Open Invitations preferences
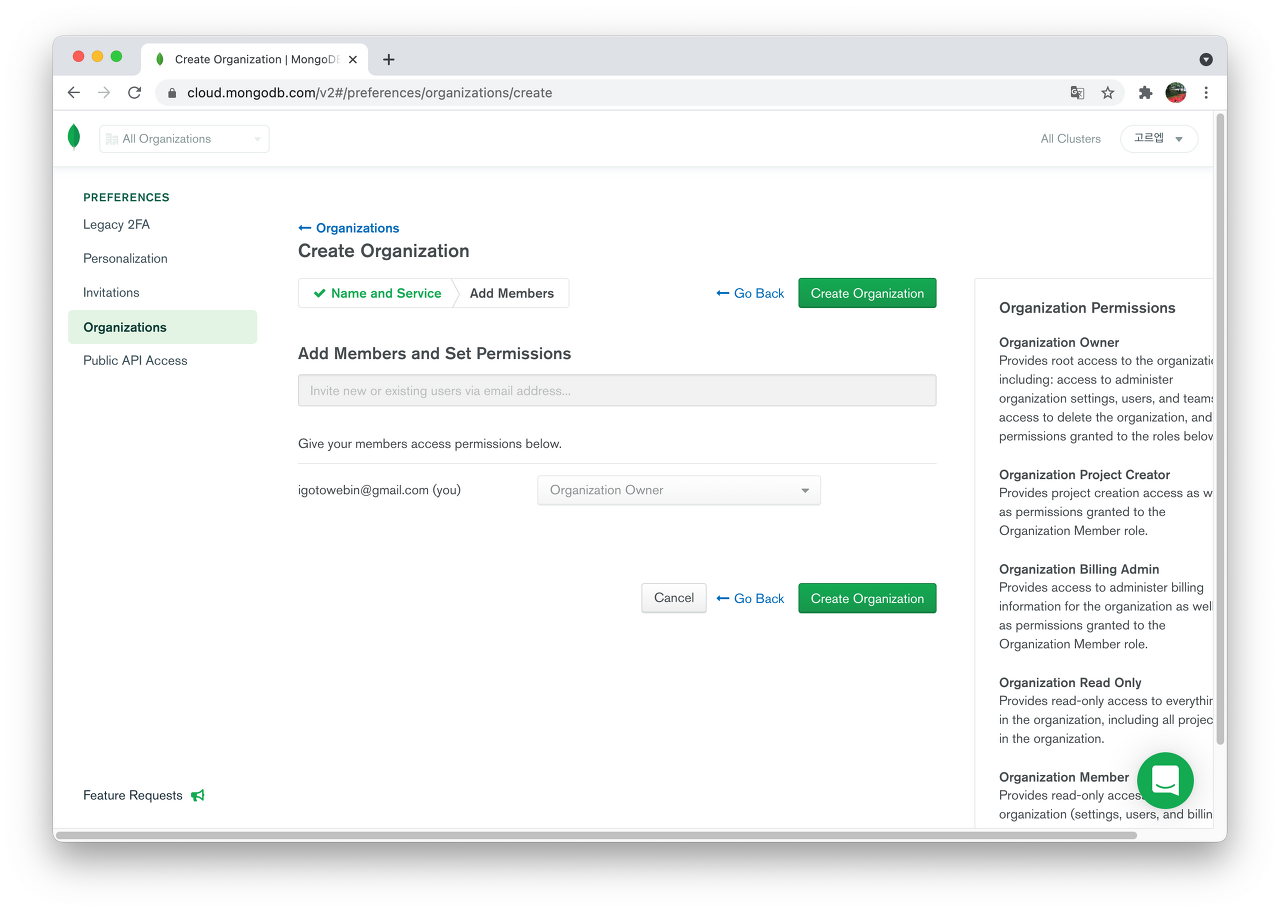This screenshot has width=1280, height=912. click(111, 293)
